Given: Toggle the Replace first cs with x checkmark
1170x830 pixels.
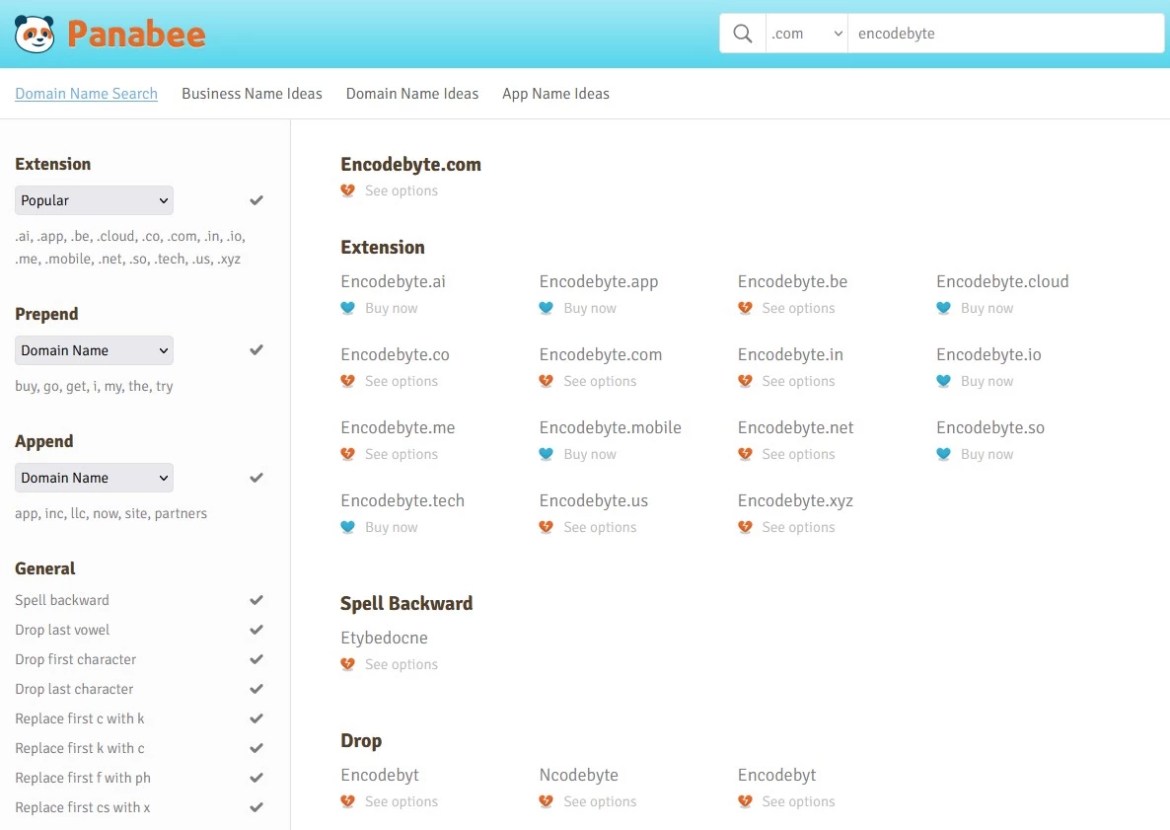Looking at the screenshot, I should (x=256, y=807).
